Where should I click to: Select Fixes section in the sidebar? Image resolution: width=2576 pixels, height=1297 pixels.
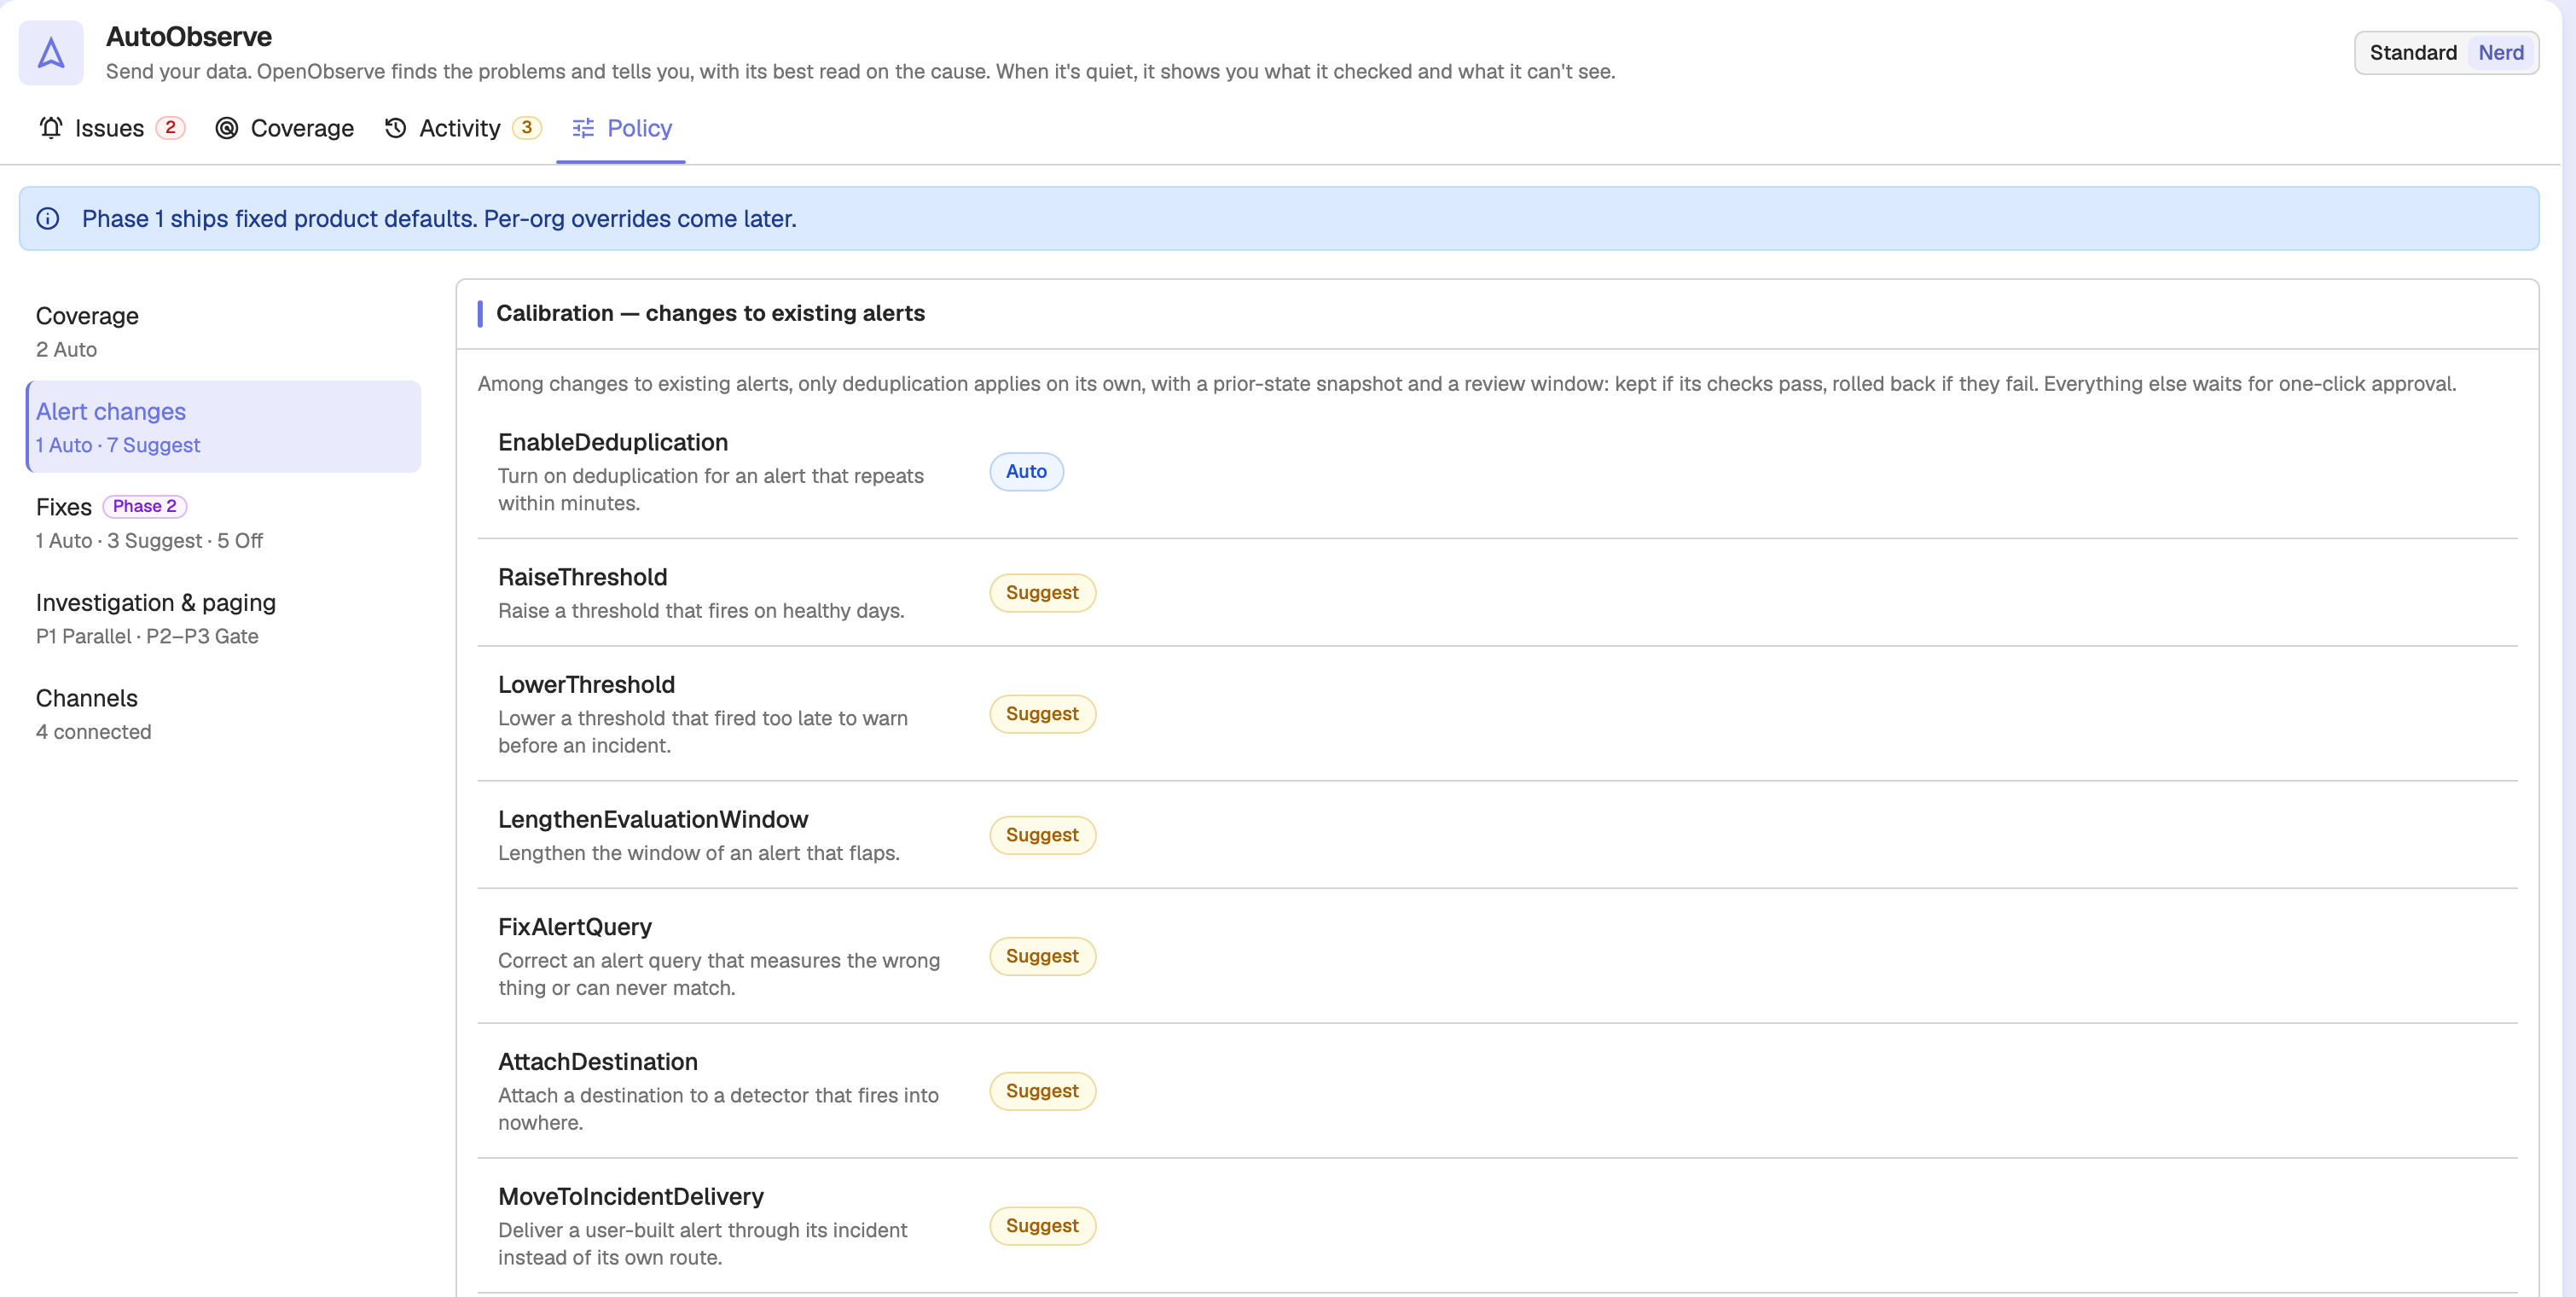coord(223,523)
